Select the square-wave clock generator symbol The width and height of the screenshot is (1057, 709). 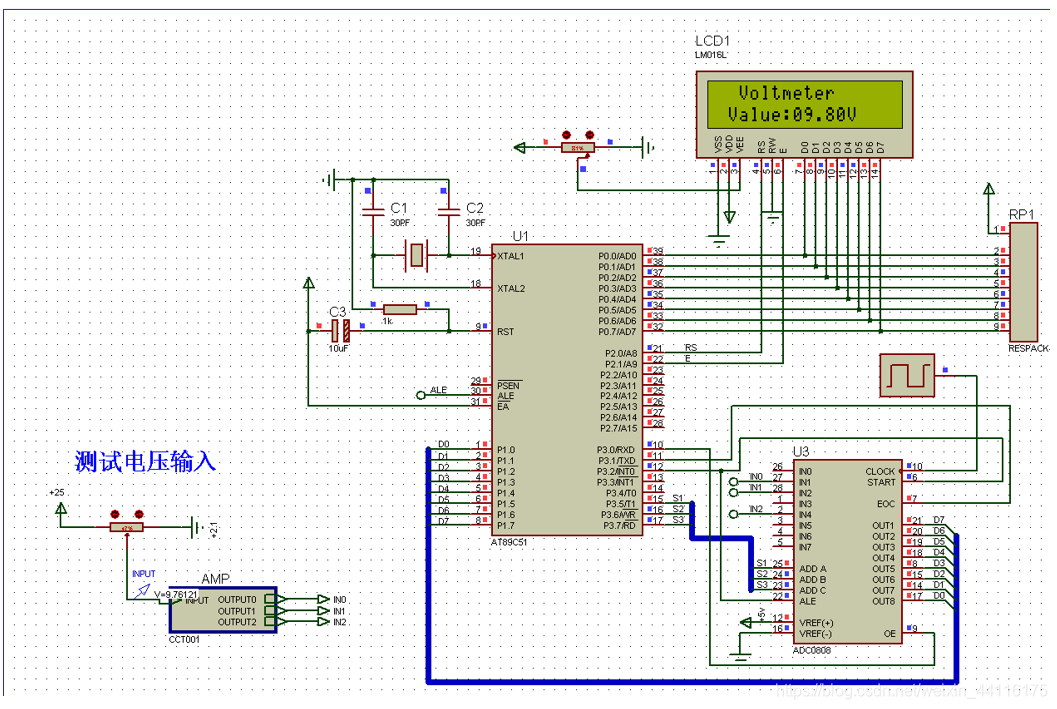pyautogui.click(x=906, y=376)
